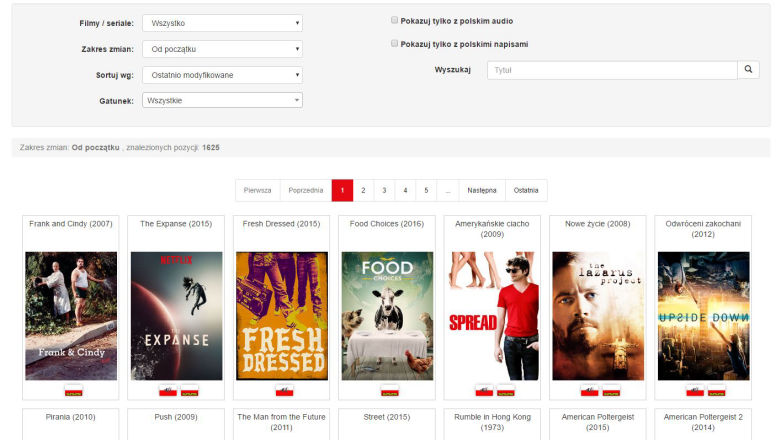Open The Lazarus Project poster
The height and width of the screenshot is (440, 781).
(598, 316)
